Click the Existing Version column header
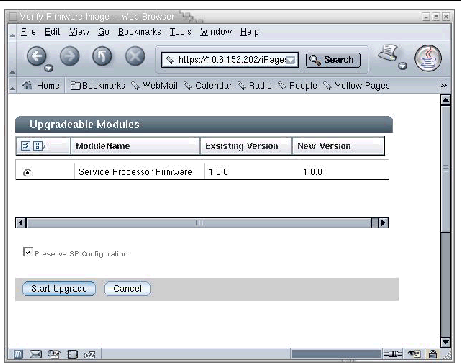Image resolution: width=461 pixels, height=364 pixels. [246, 146]
